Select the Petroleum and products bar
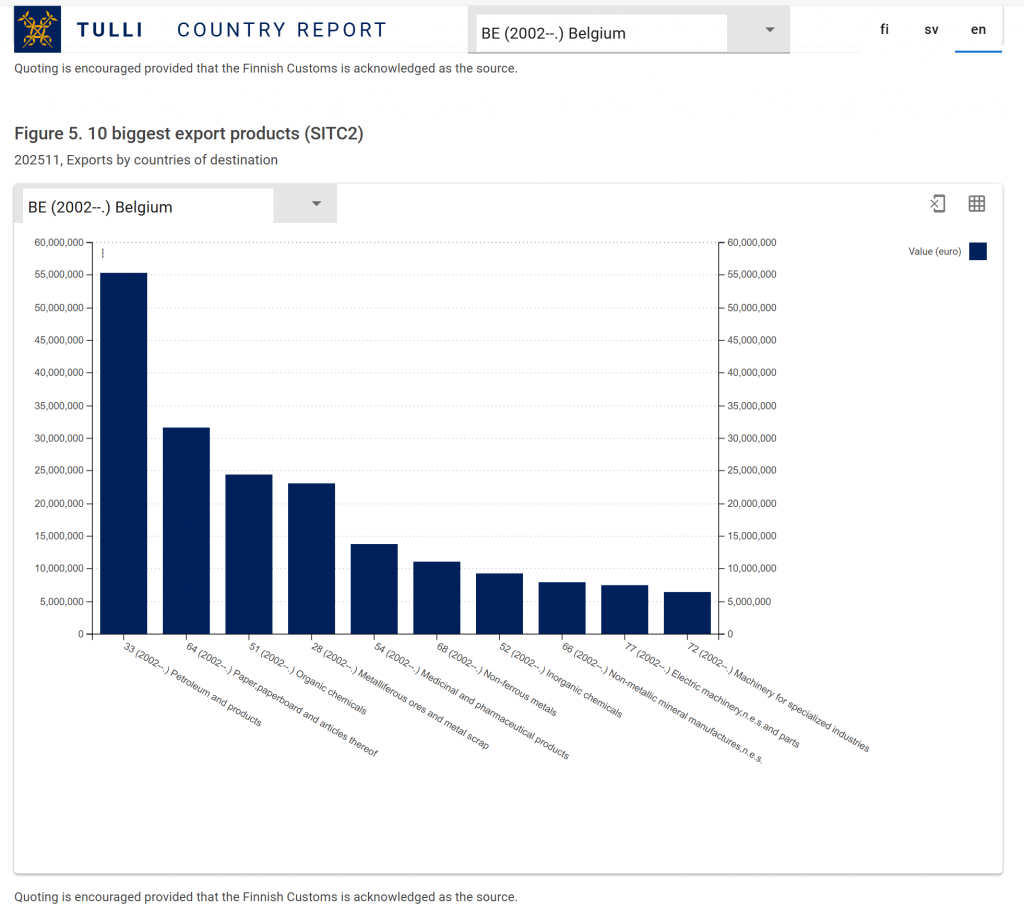 pos(123,453)
